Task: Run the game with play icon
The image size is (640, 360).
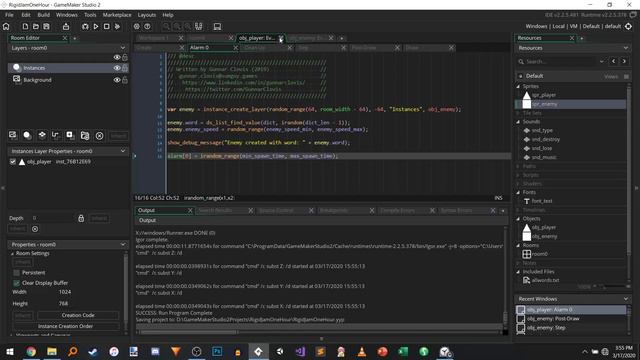Action: pos(96,27)
